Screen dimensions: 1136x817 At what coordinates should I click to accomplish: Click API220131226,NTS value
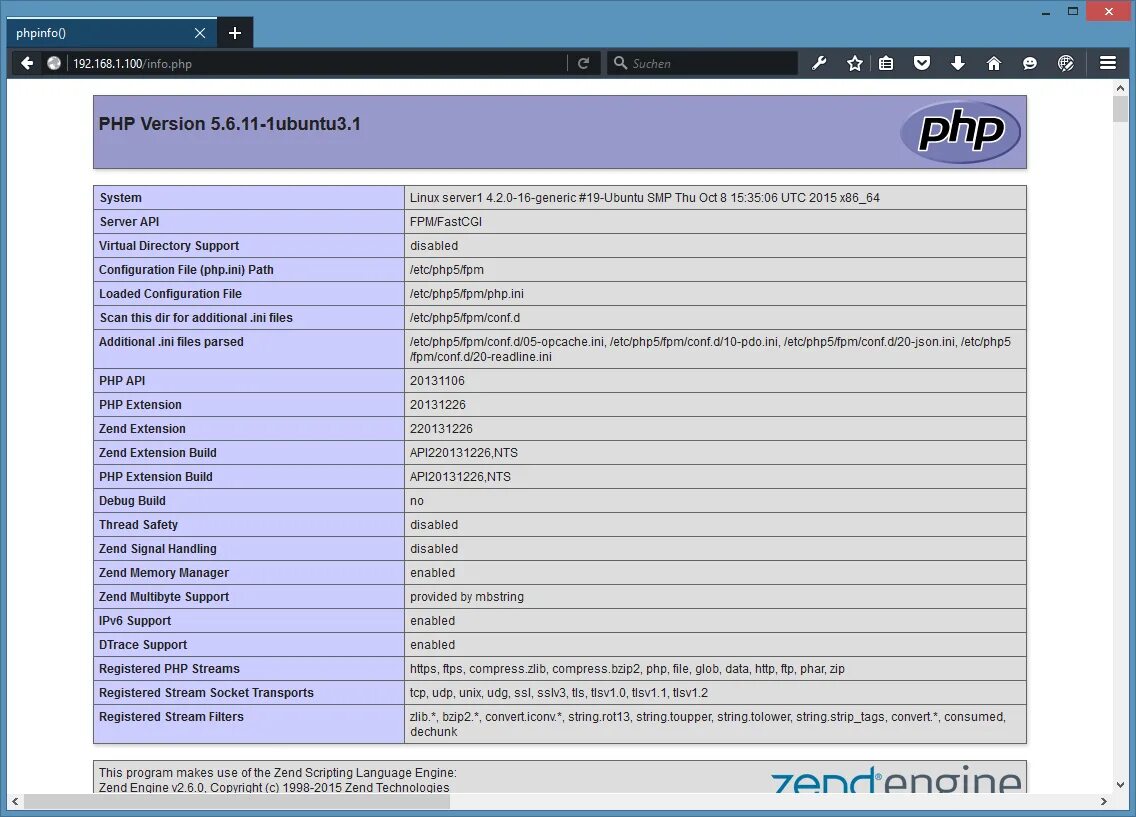pyautogui.click(x=464, y=453)
